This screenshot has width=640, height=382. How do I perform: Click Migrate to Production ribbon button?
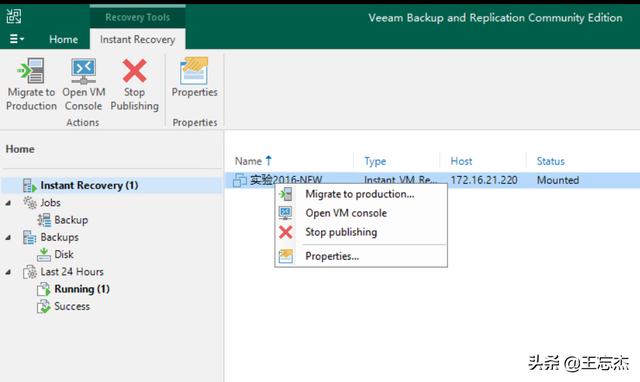pos(31,84)
